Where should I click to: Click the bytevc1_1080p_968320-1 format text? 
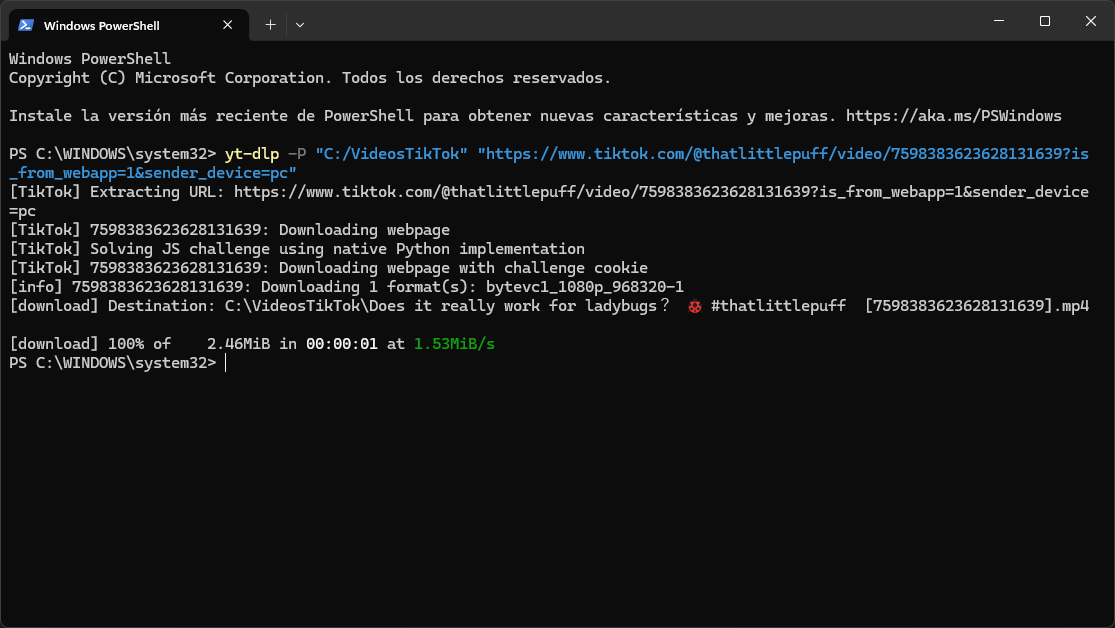585,287
